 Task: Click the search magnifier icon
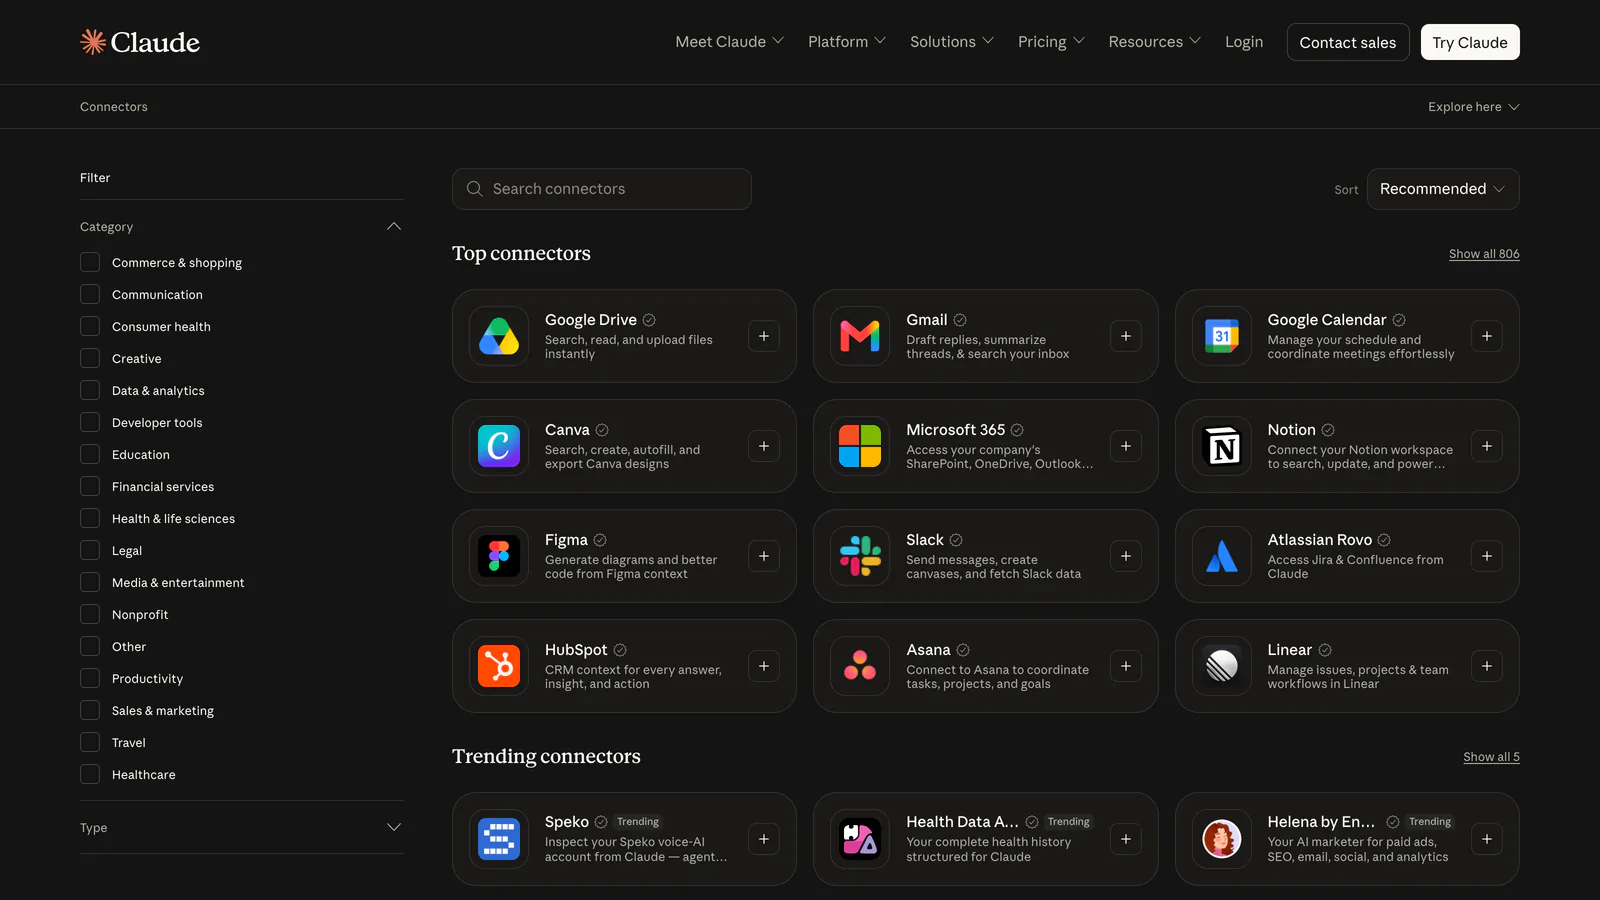475,189
